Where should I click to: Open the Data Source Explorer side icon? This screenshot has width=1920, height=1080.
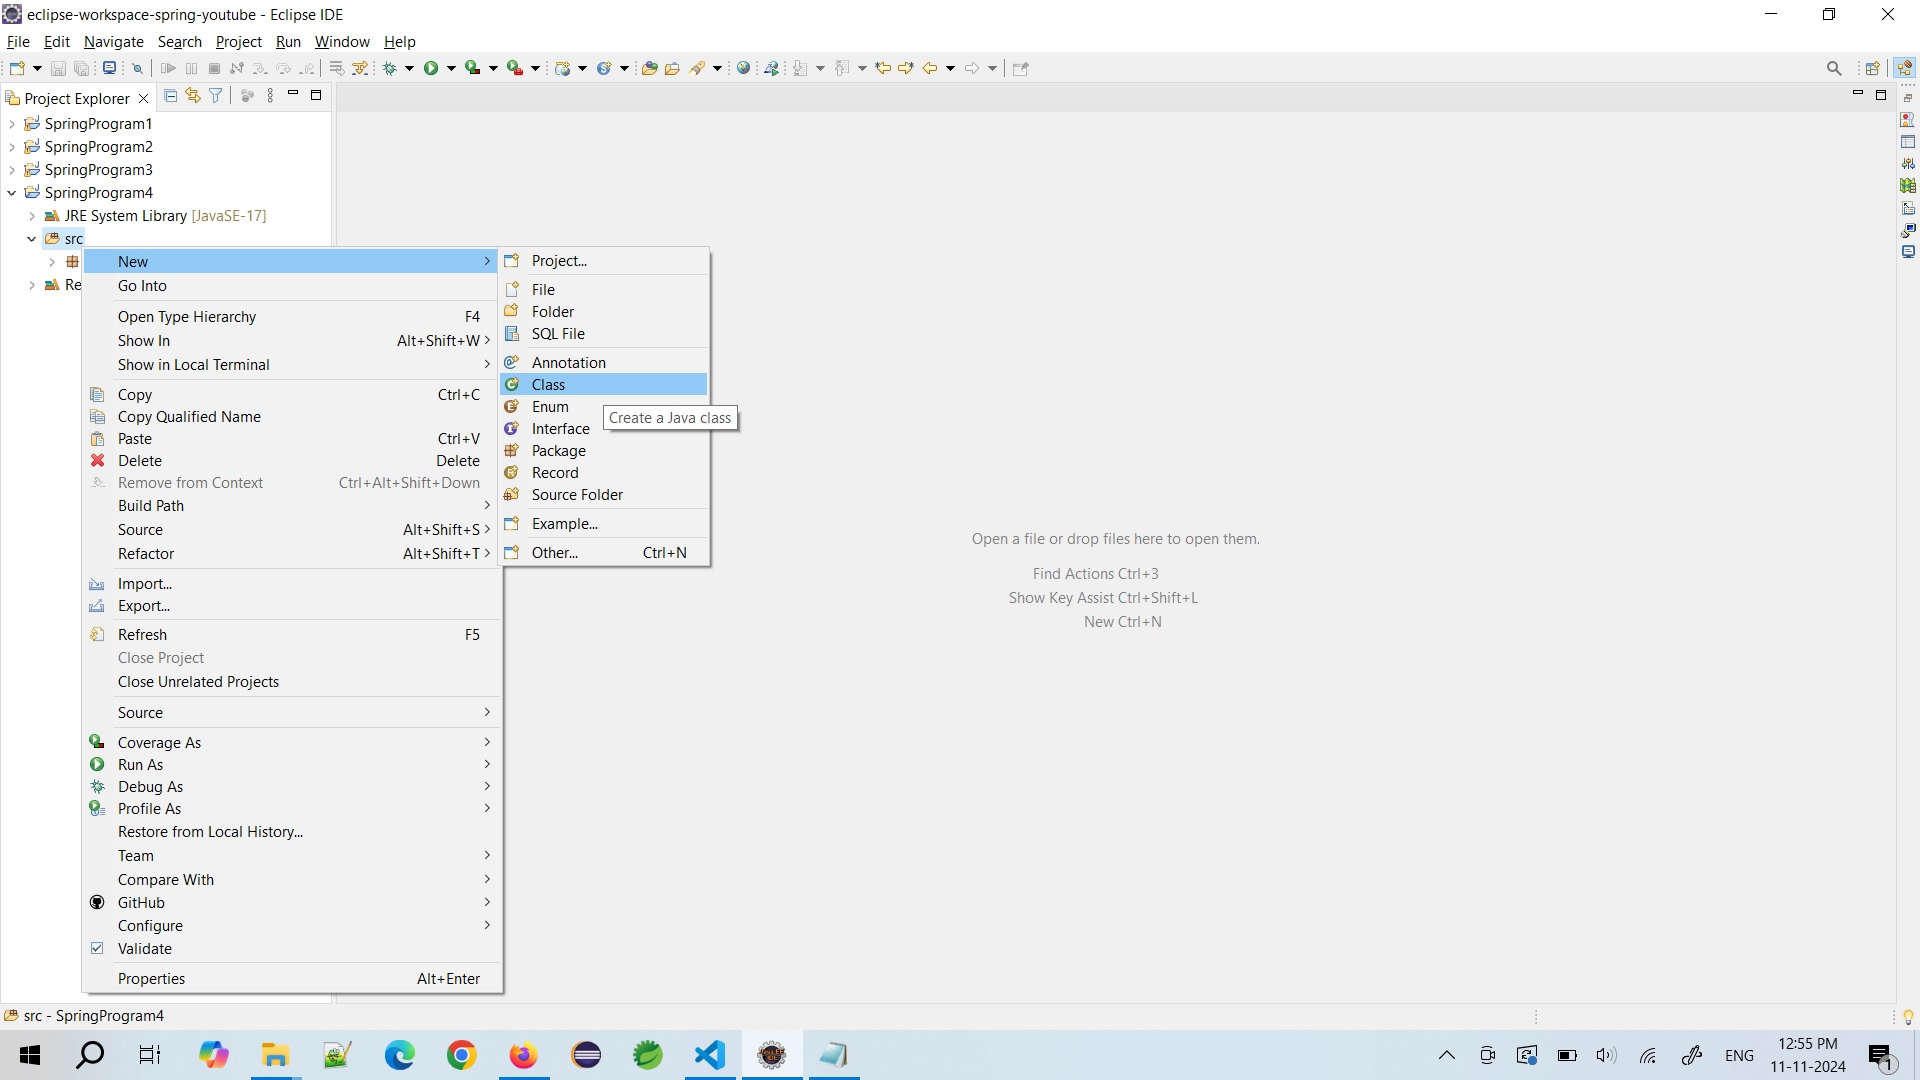point(1908,185)
